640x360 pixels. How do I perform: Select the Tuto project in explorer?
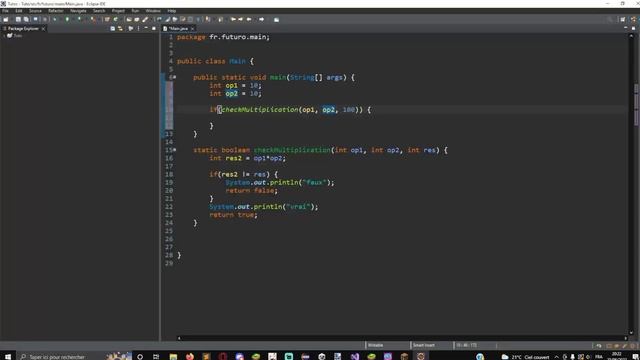click(18, 36)
